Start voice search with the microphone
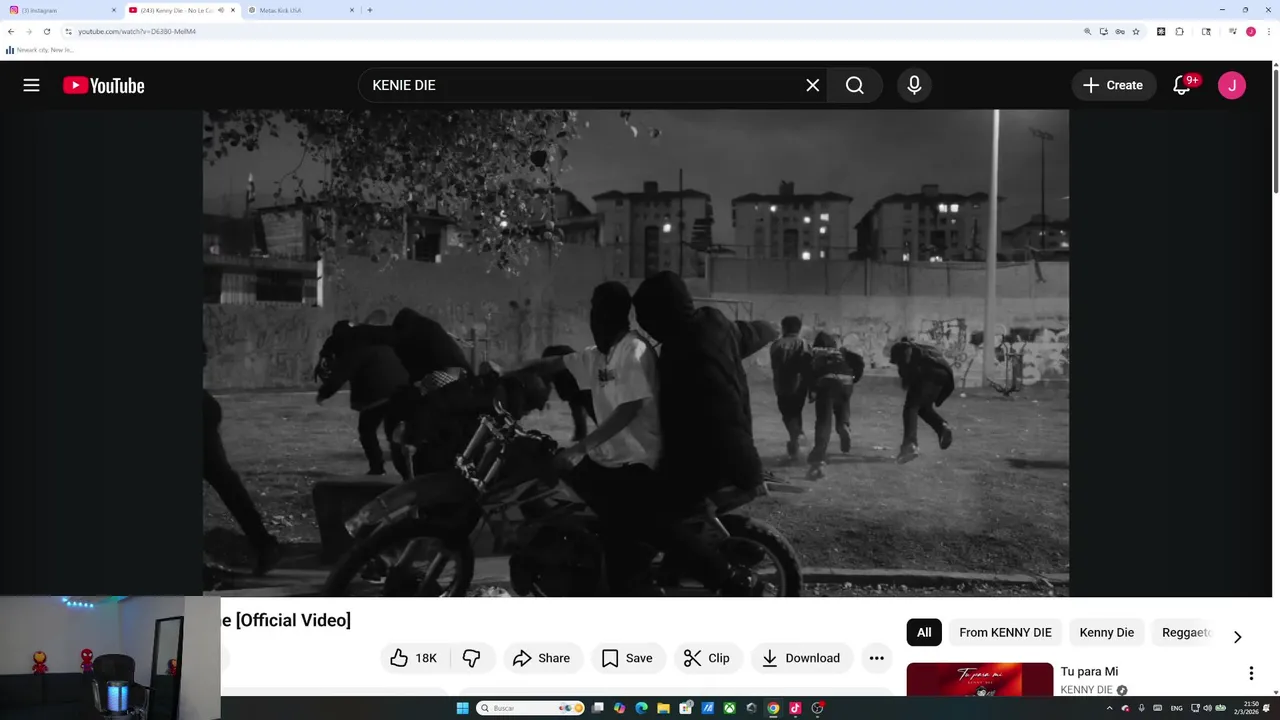Screen dimensions: 1280x720 914,85
